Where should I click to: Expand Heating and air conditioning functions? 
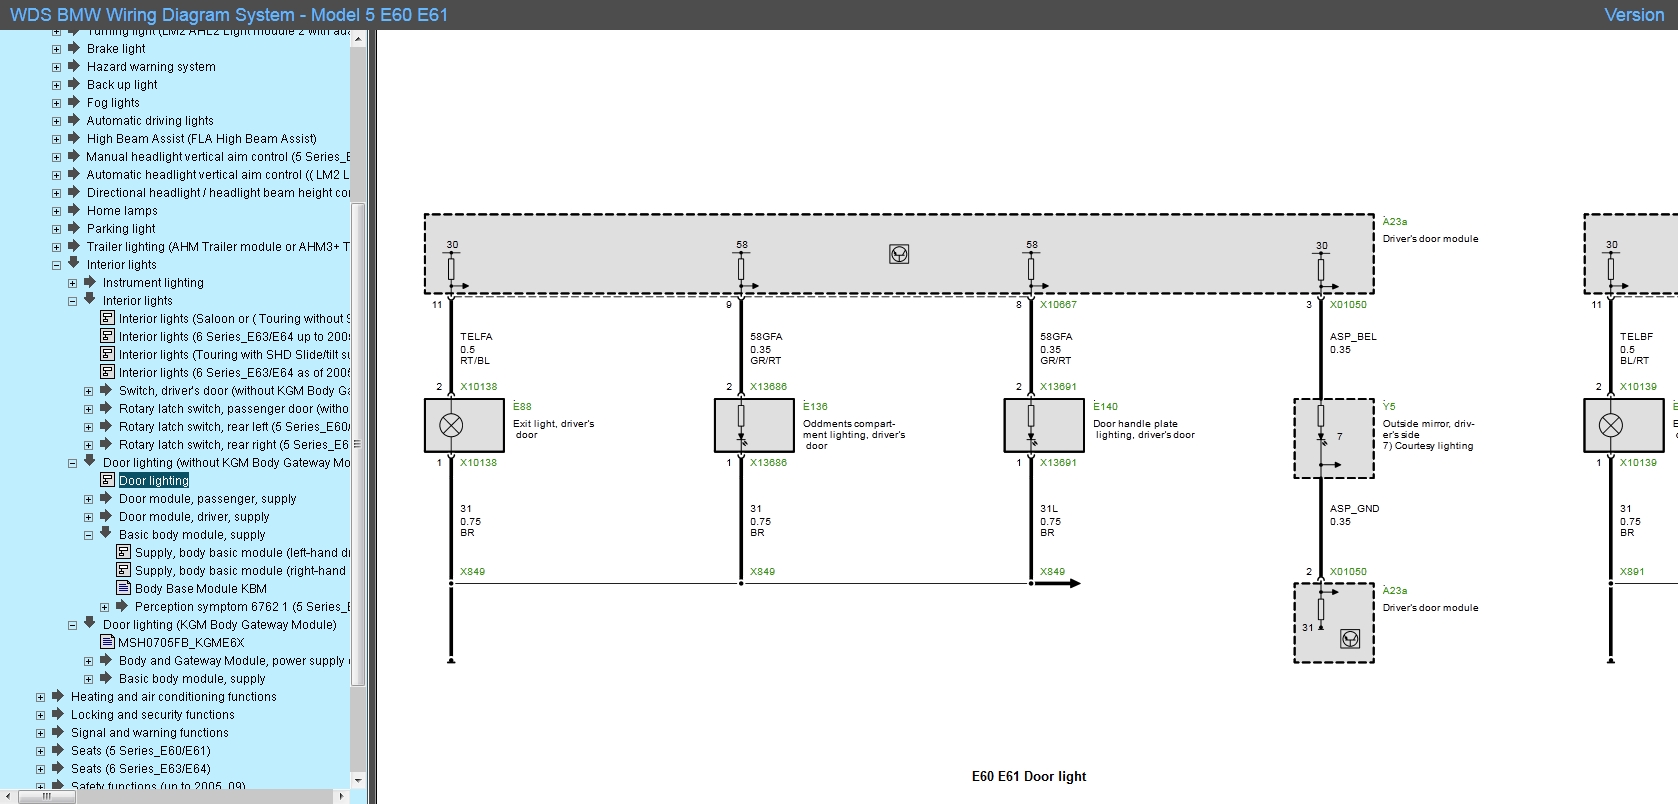coord(40,697)
